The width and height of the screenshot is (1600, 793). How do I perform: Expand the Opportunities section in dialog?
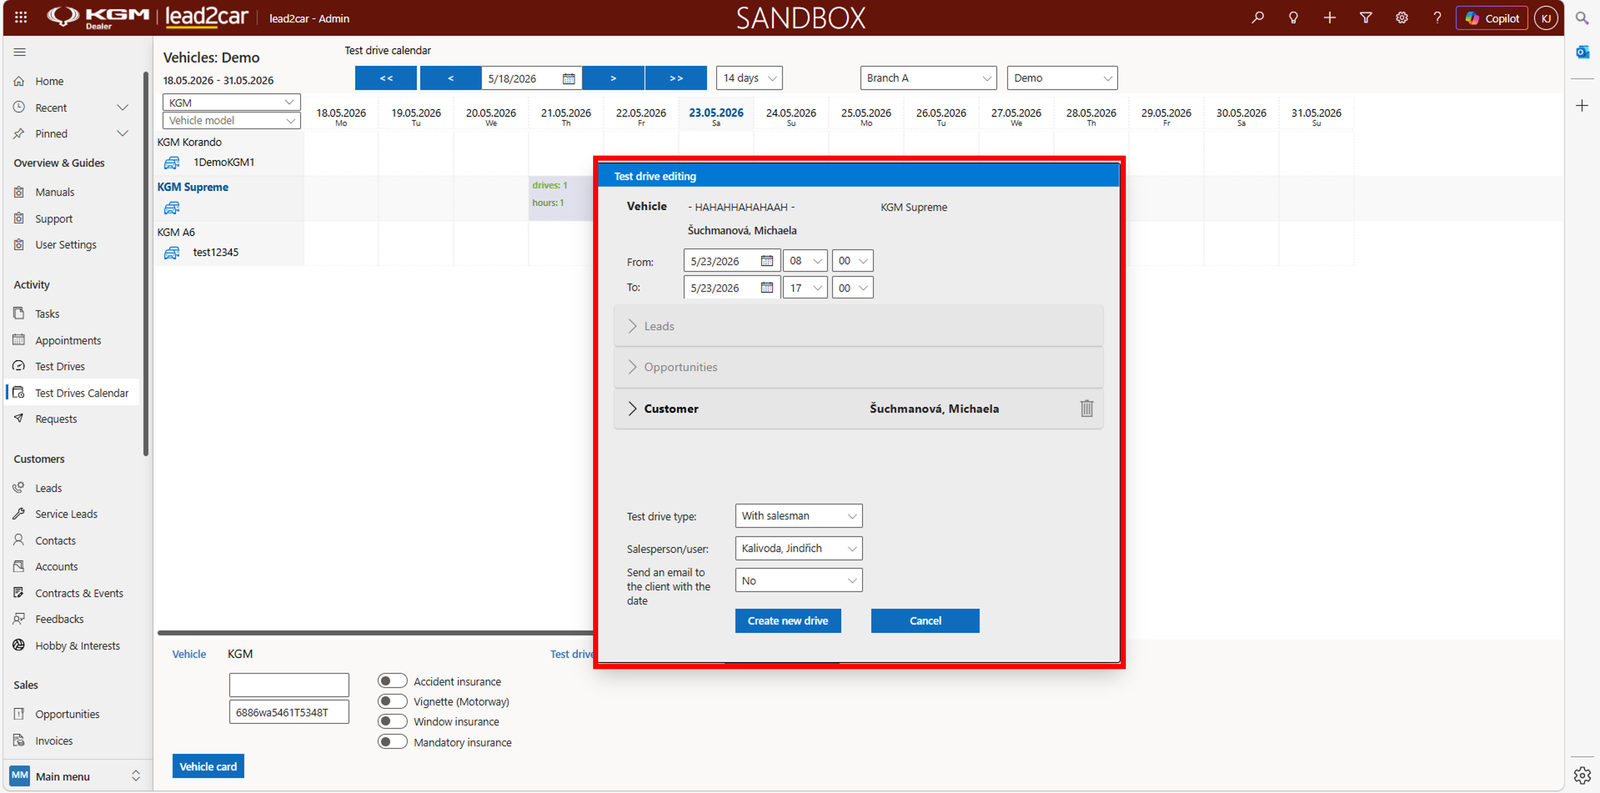pos(859,367)
